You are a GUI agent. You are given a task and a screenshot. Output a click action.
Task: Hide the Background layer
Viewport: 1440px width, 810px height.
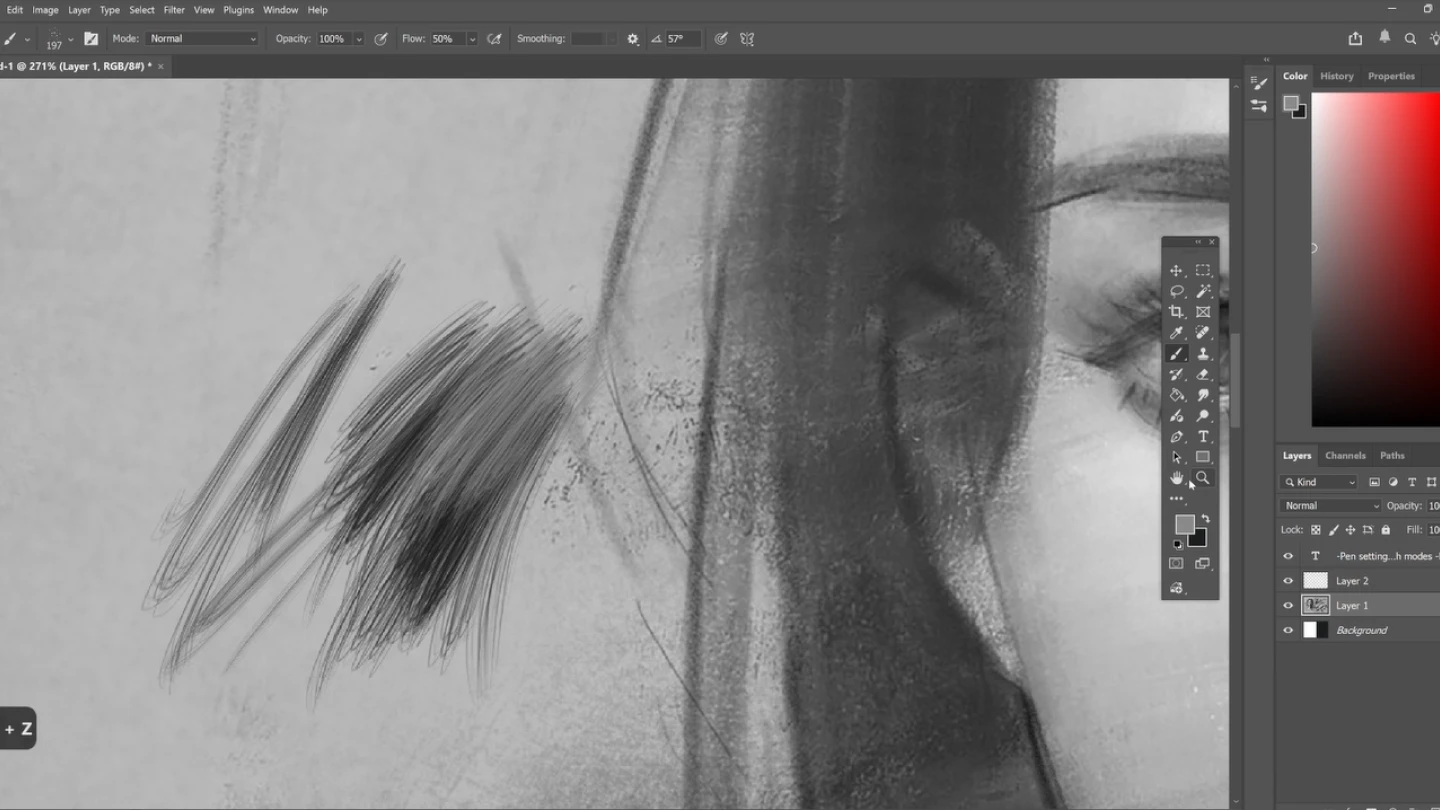(x=1288, y=630)
